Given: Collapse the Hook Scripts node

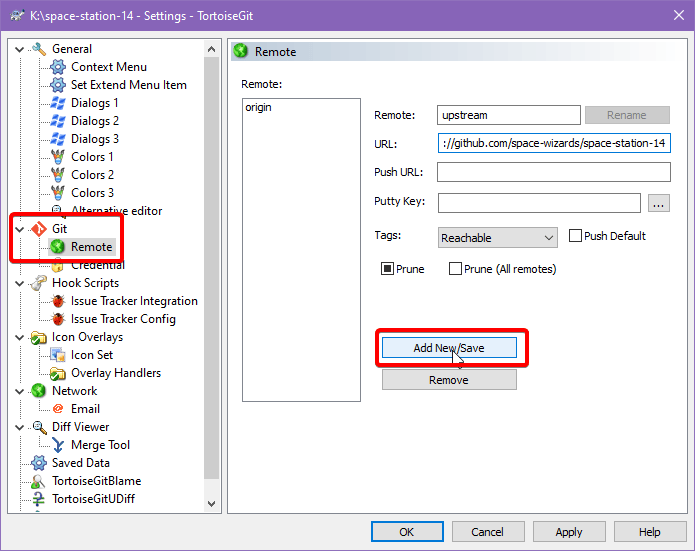Looking at the screenshot, I should click(x=20, y=283).
